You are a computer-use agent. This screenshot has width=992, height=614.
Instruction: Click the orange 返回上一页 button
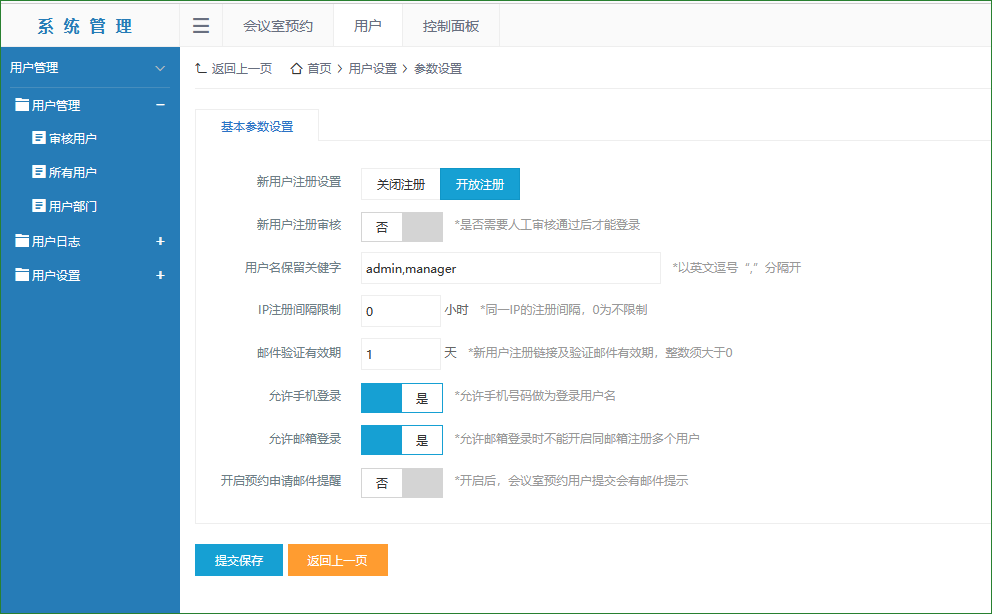[x=337, y=560]
